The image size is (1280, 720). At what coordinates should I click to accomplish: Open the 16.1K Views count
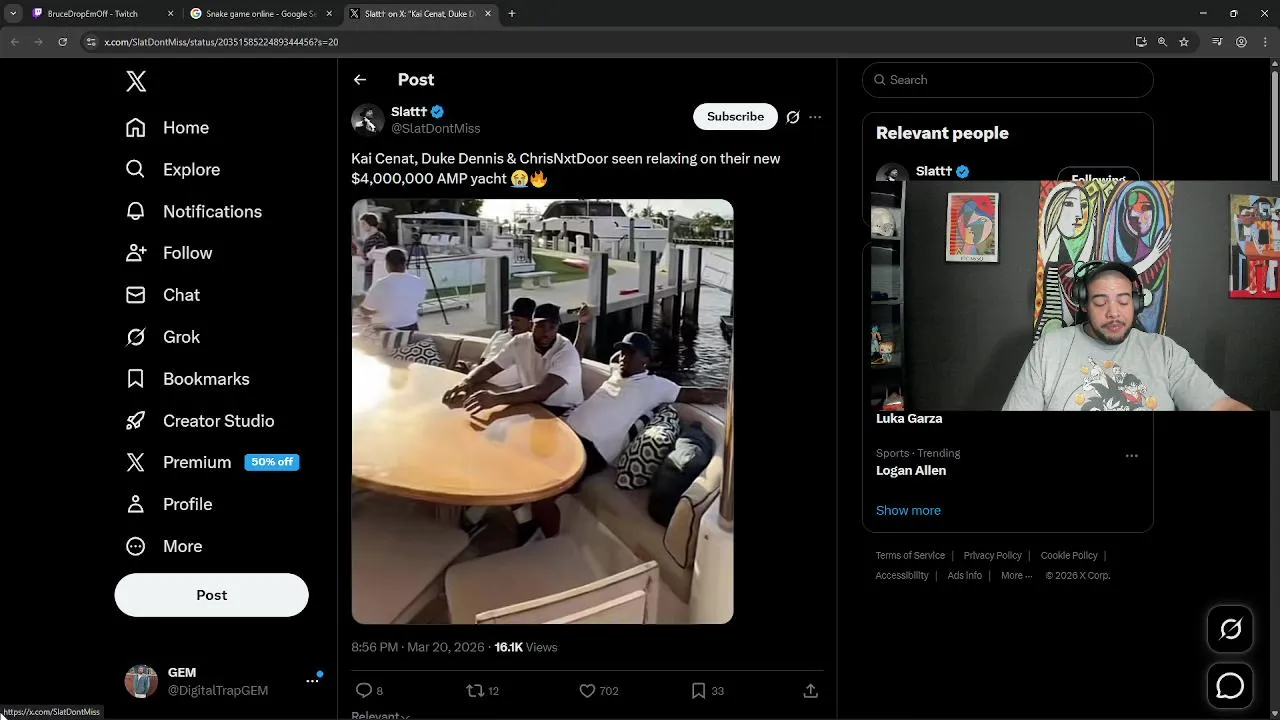click(526, 648)
